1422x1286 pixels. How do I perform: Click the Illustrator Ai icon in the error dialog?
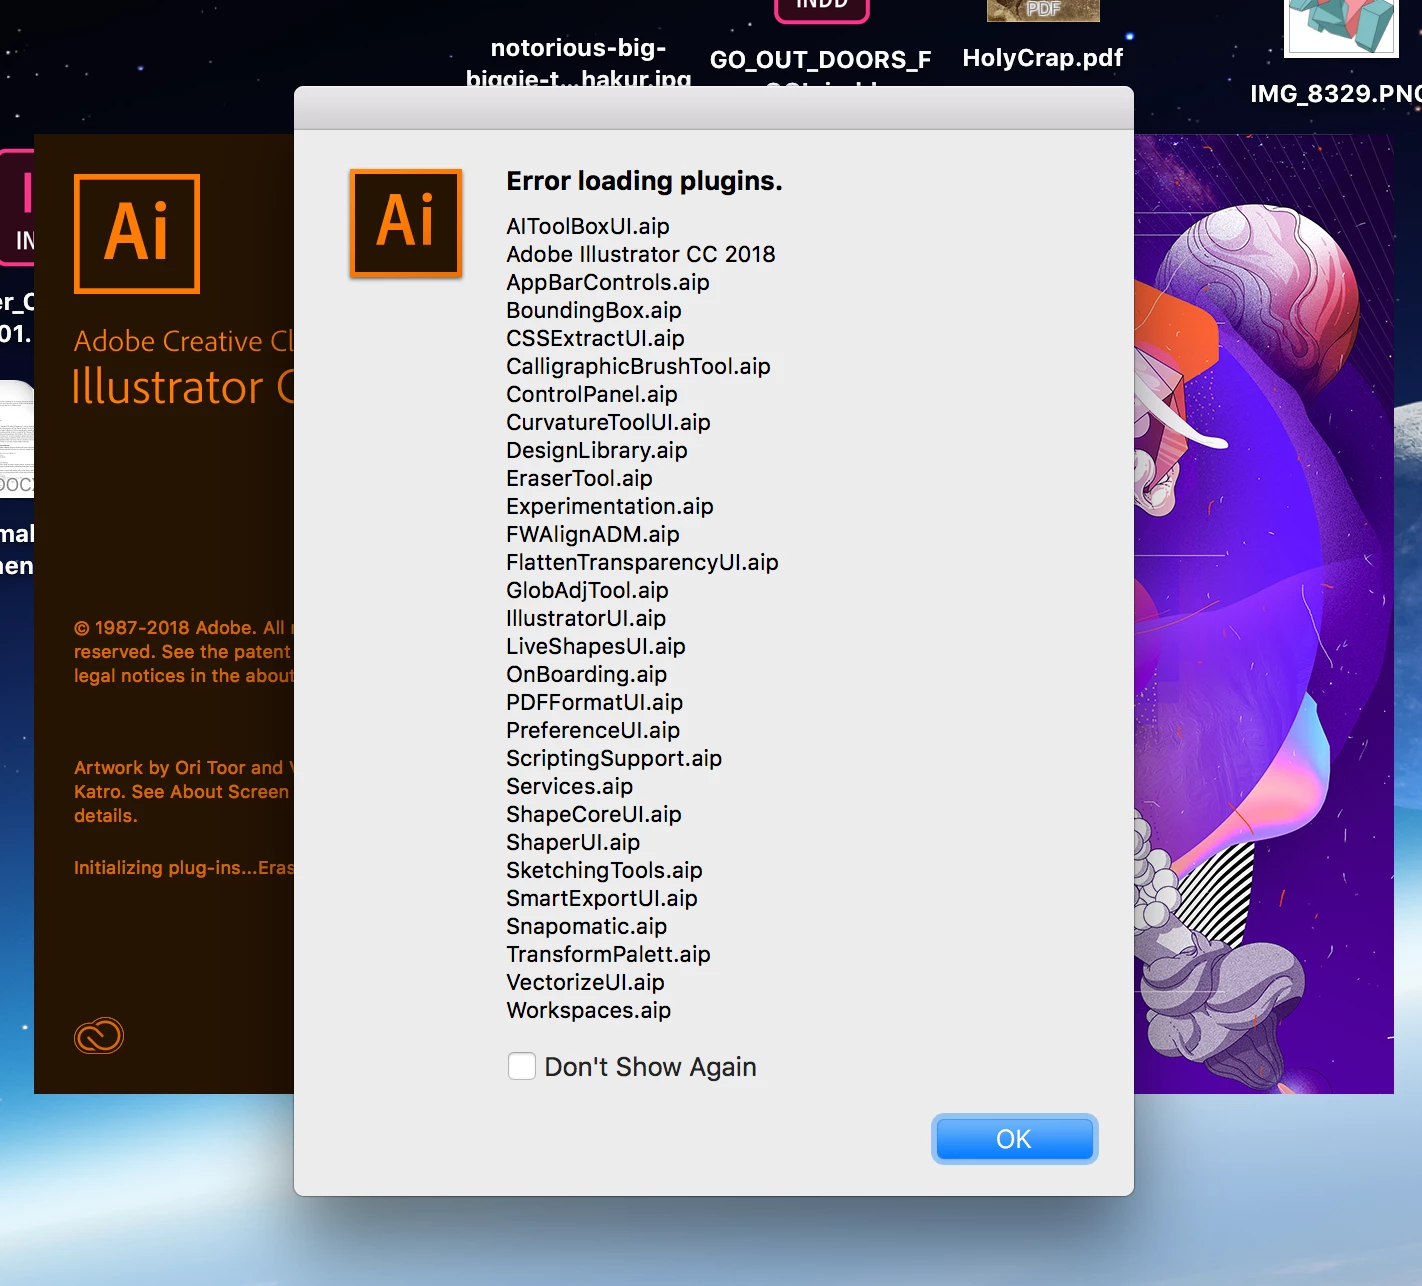pos(406,223)
